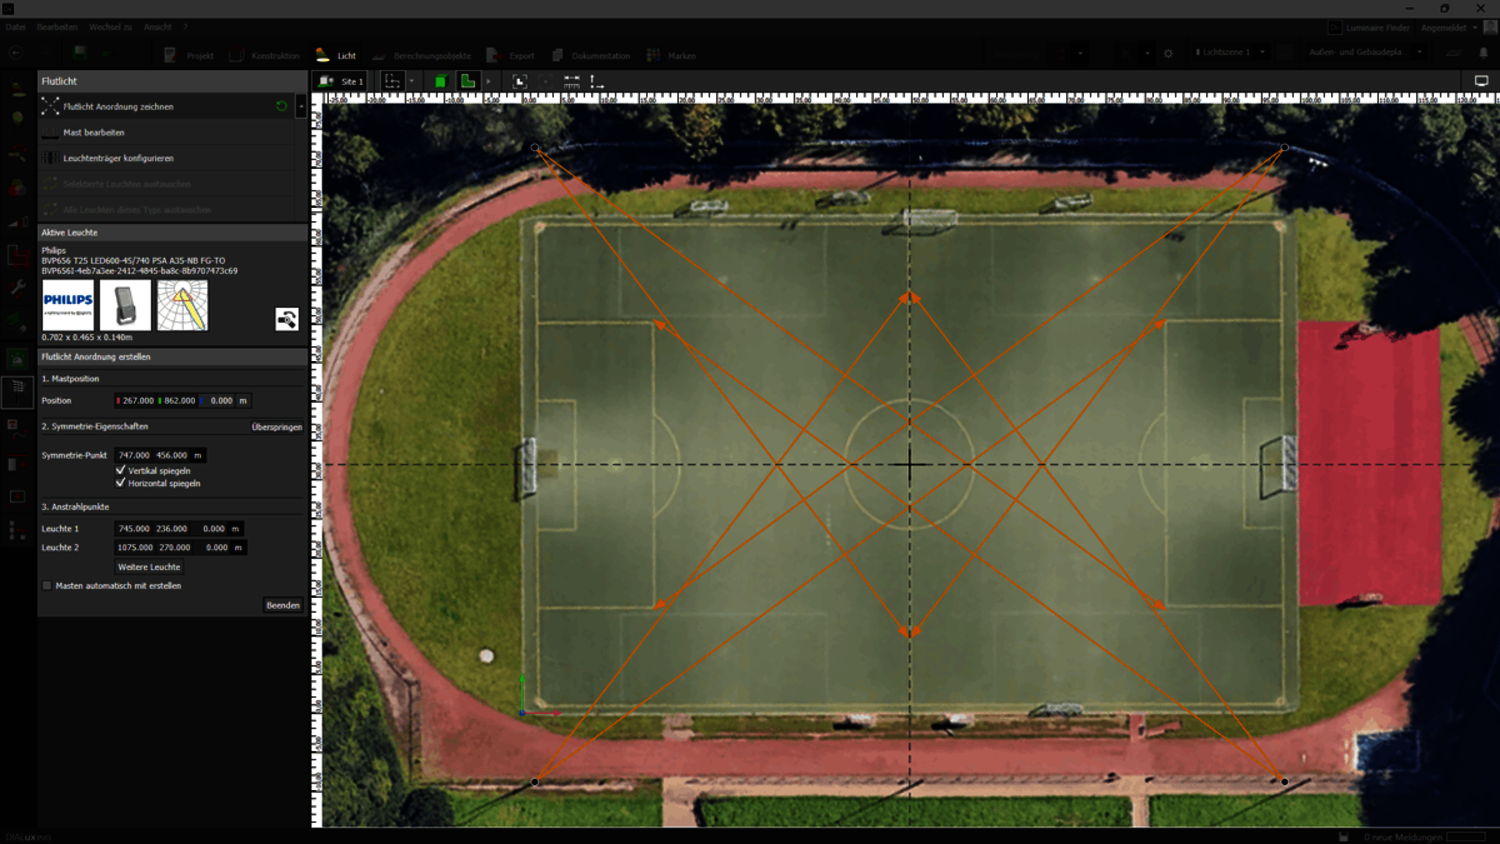1500x844 pixels.
Task: Select the green floor plan view icon
Action: point(467,81)
